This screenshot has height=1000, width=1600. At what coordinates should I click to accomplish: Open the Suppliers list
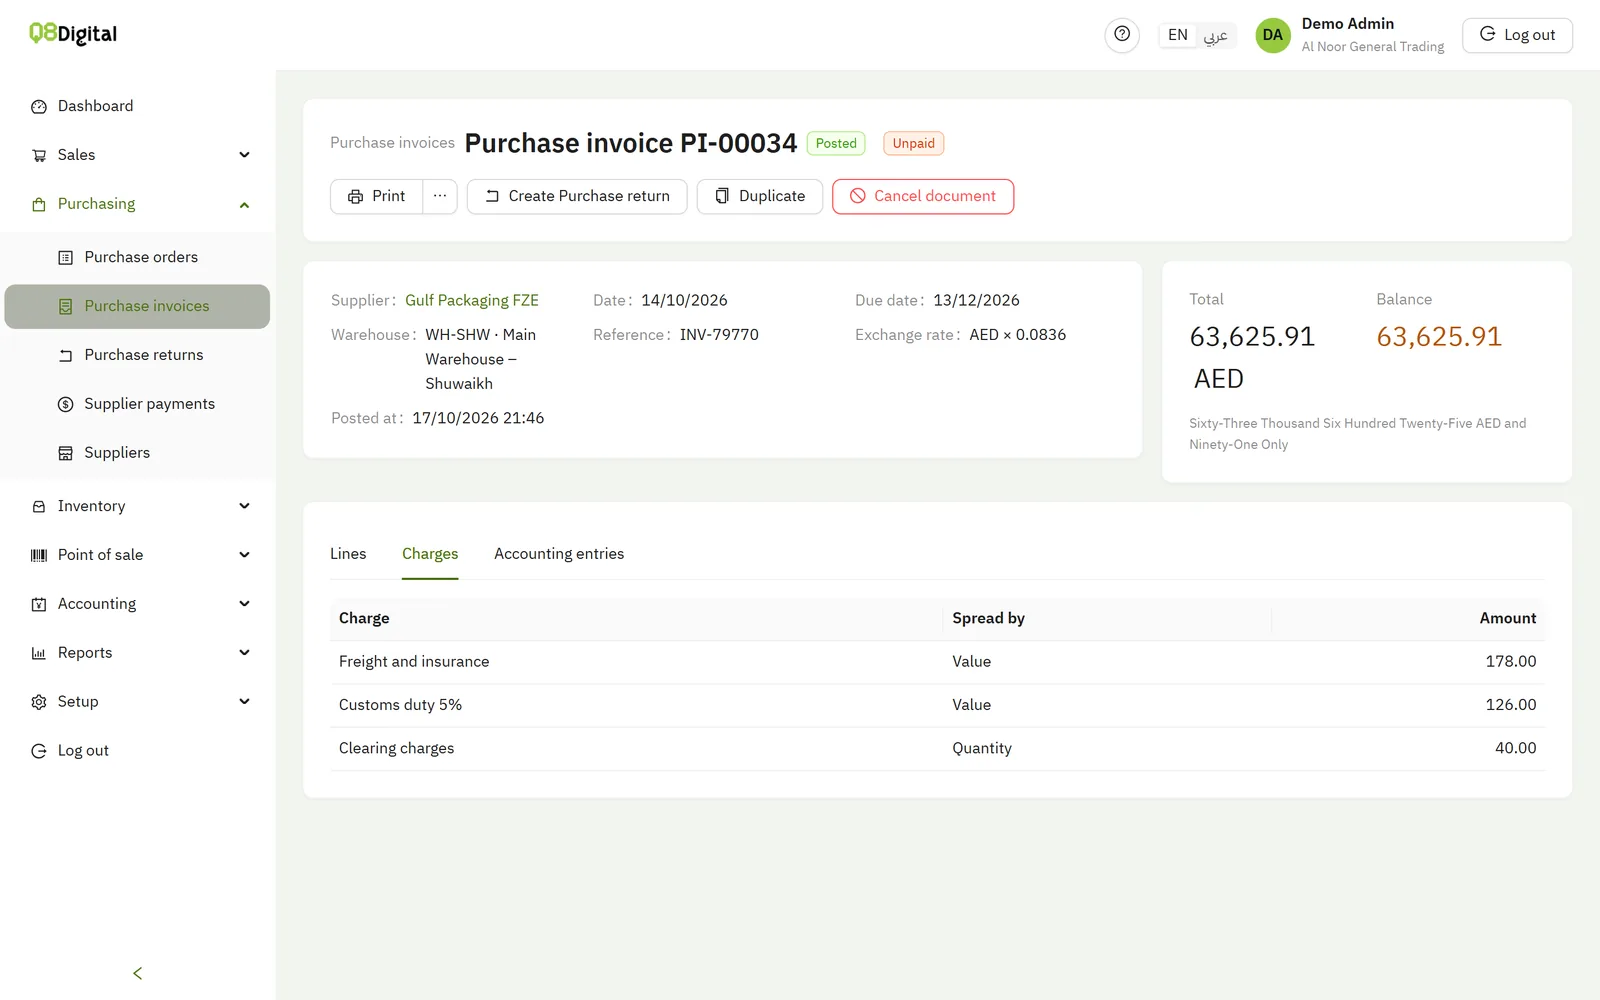[138, 453]
